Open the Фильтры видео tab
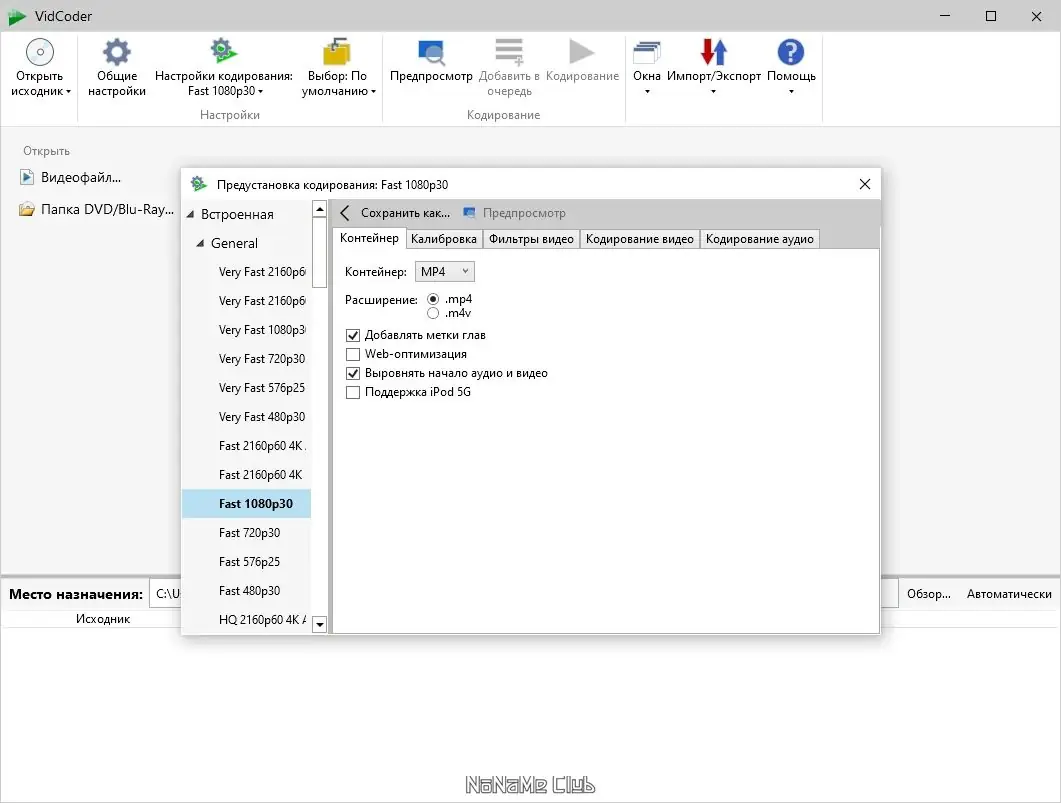This screenshot has width=1061, height=803. pyautogui.click(x=531, y=239)
